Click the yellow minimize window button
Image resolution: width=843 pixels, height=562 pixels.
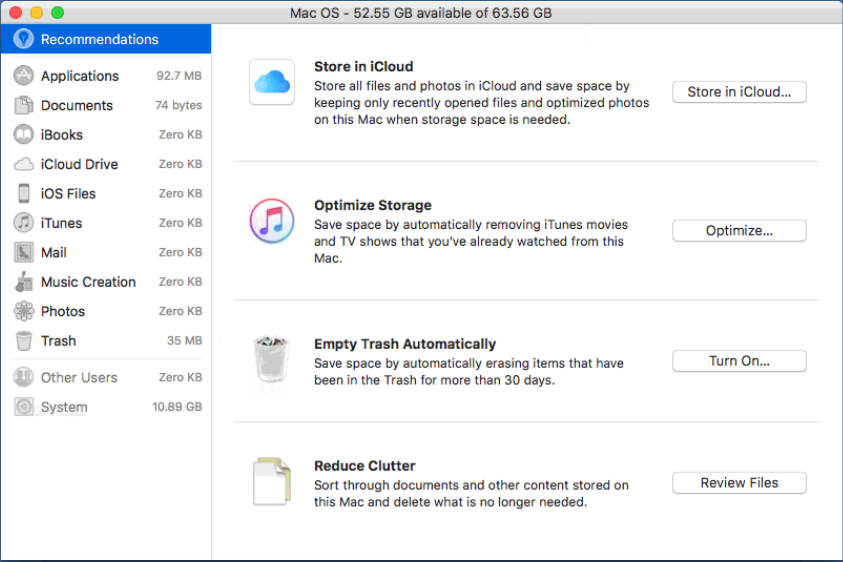[37, 12]
